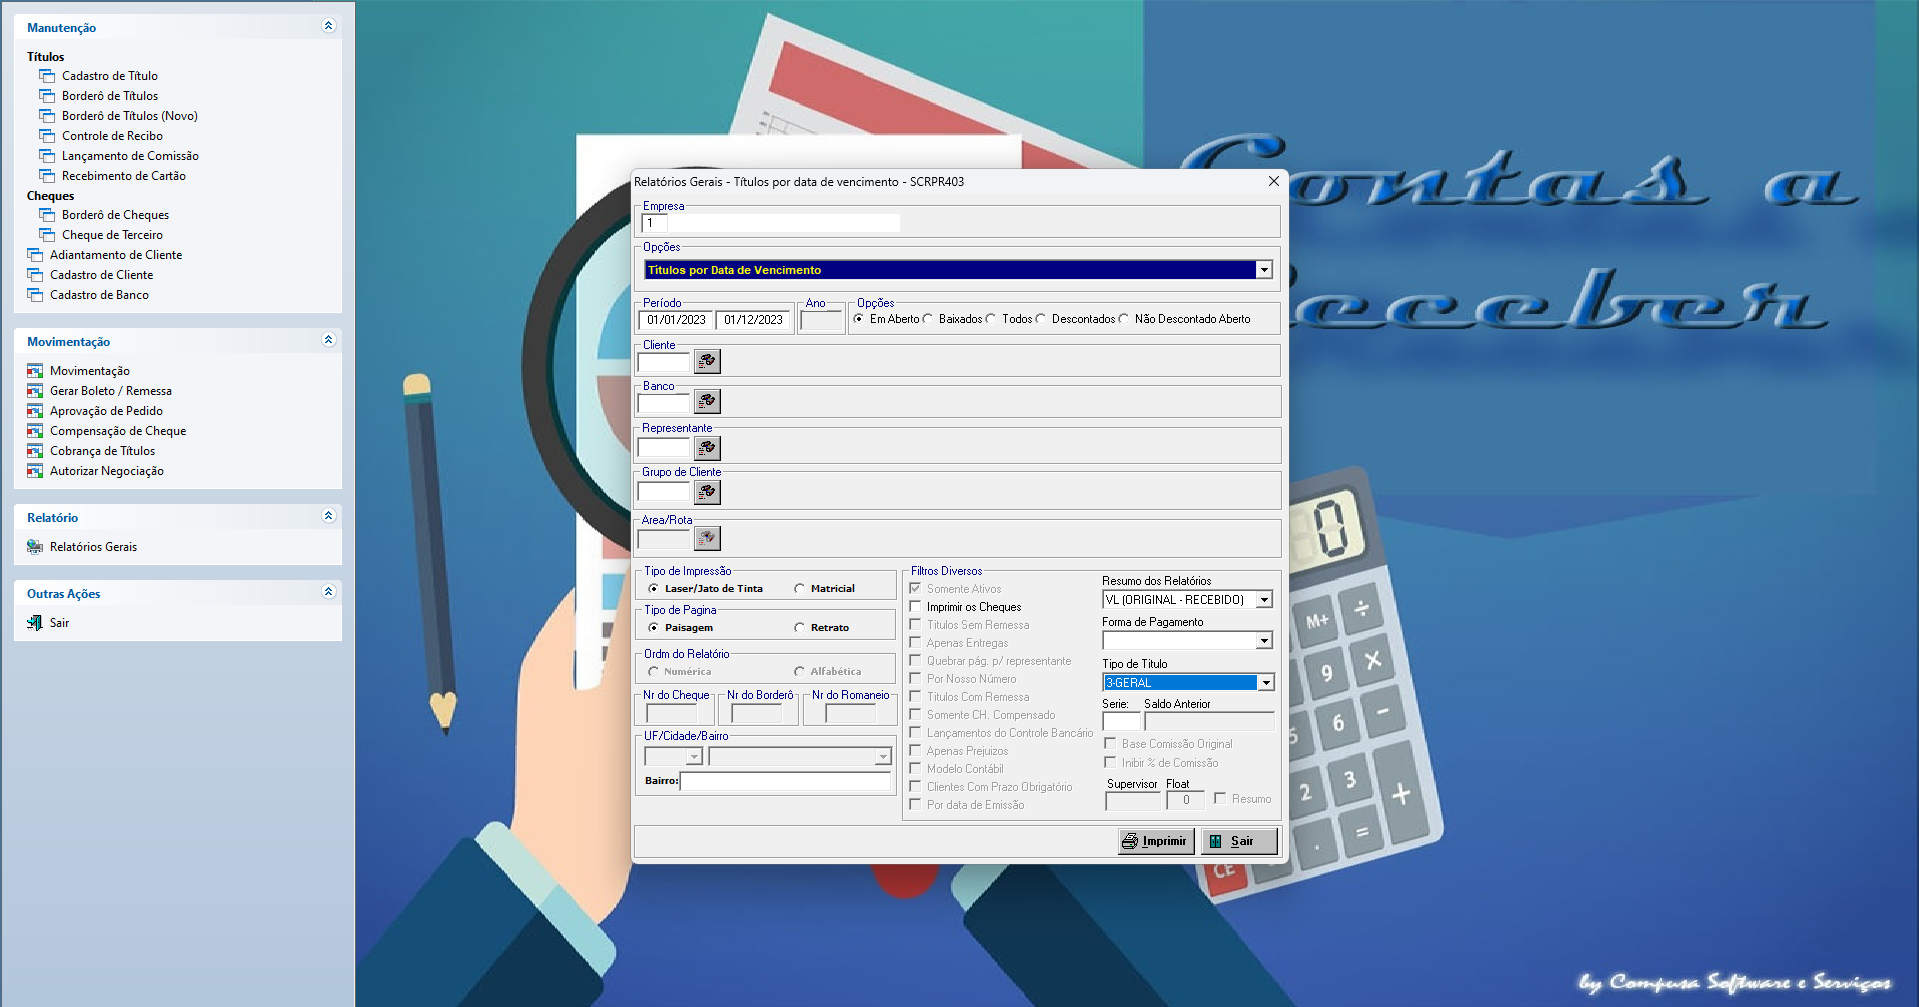Click the Cobrança de Títulos icon

point(35,451)
